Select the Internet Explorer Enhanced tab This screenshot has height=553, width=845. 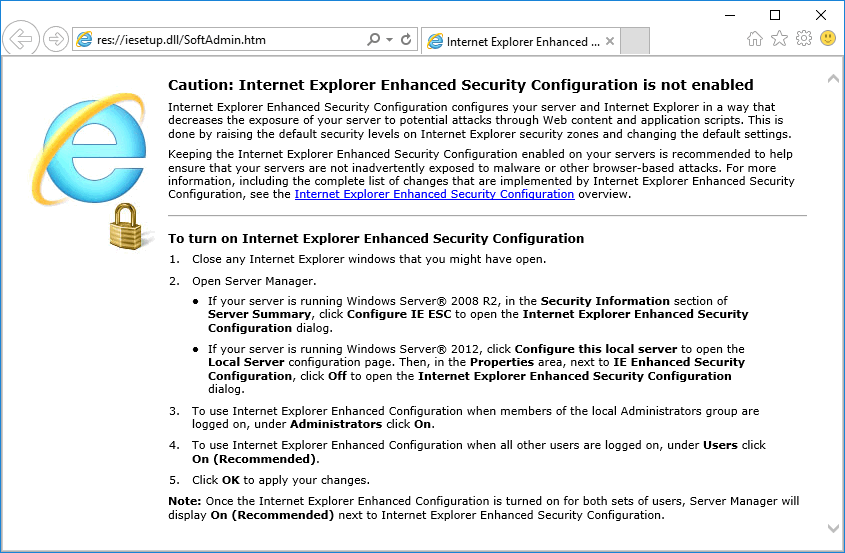521,42
